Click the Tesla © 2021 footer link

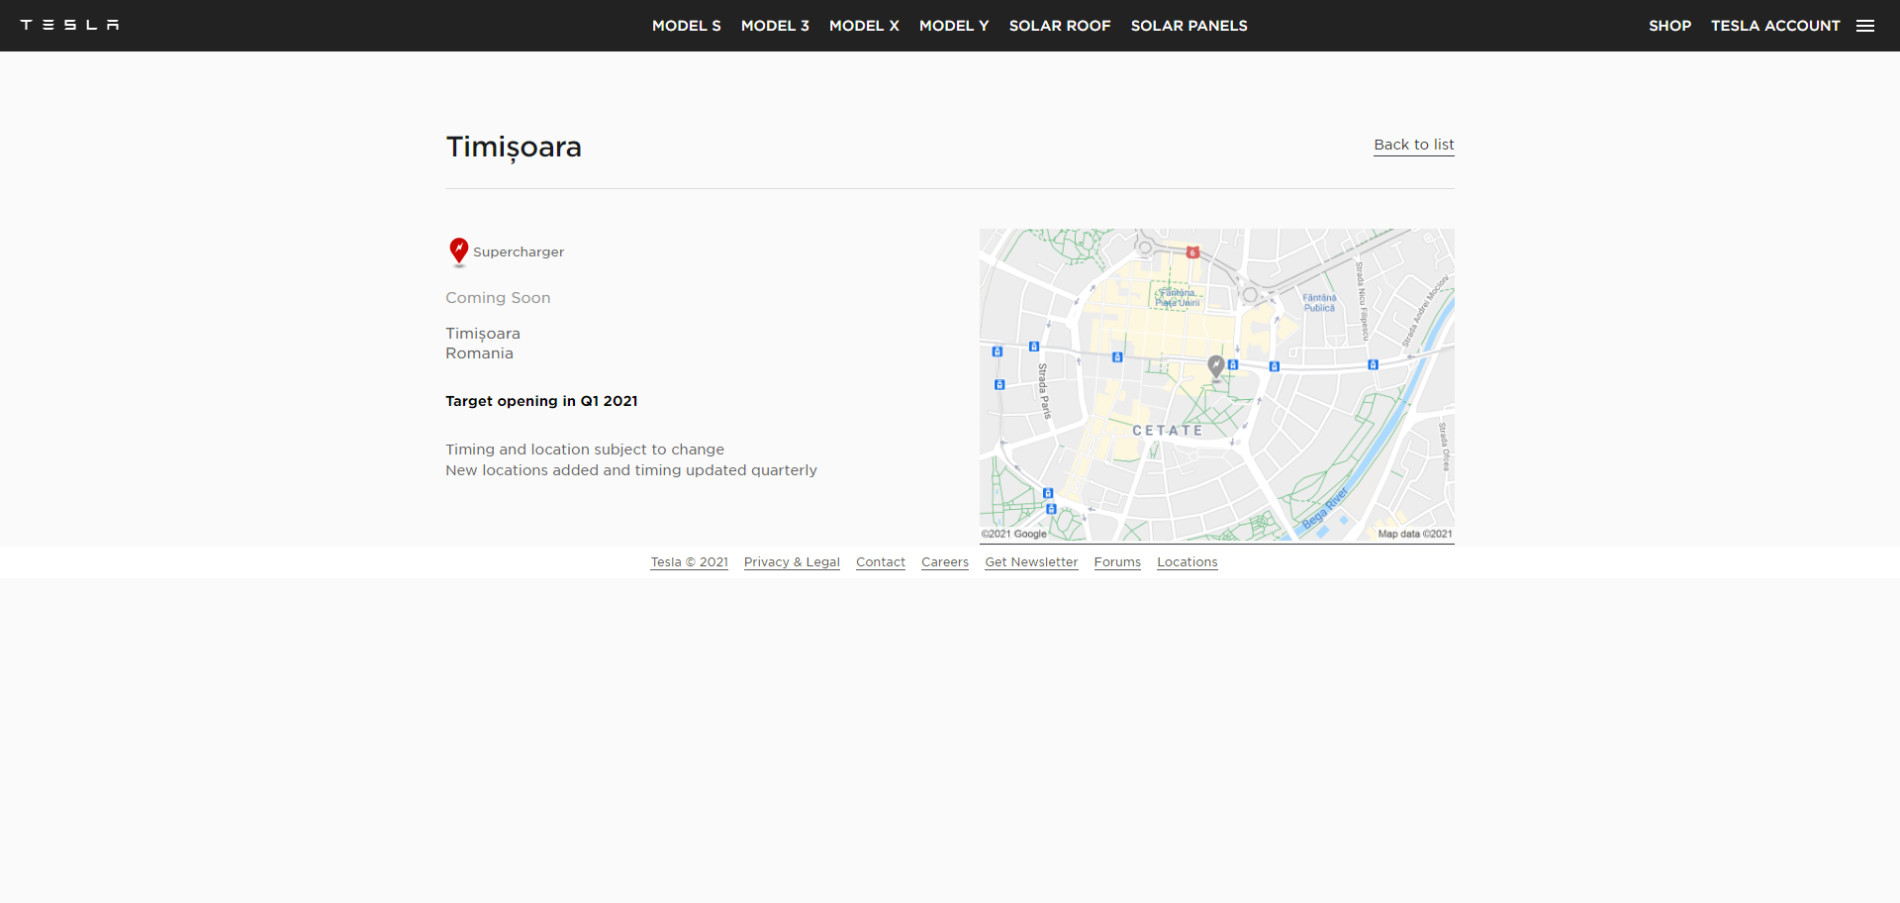[689, 562]
